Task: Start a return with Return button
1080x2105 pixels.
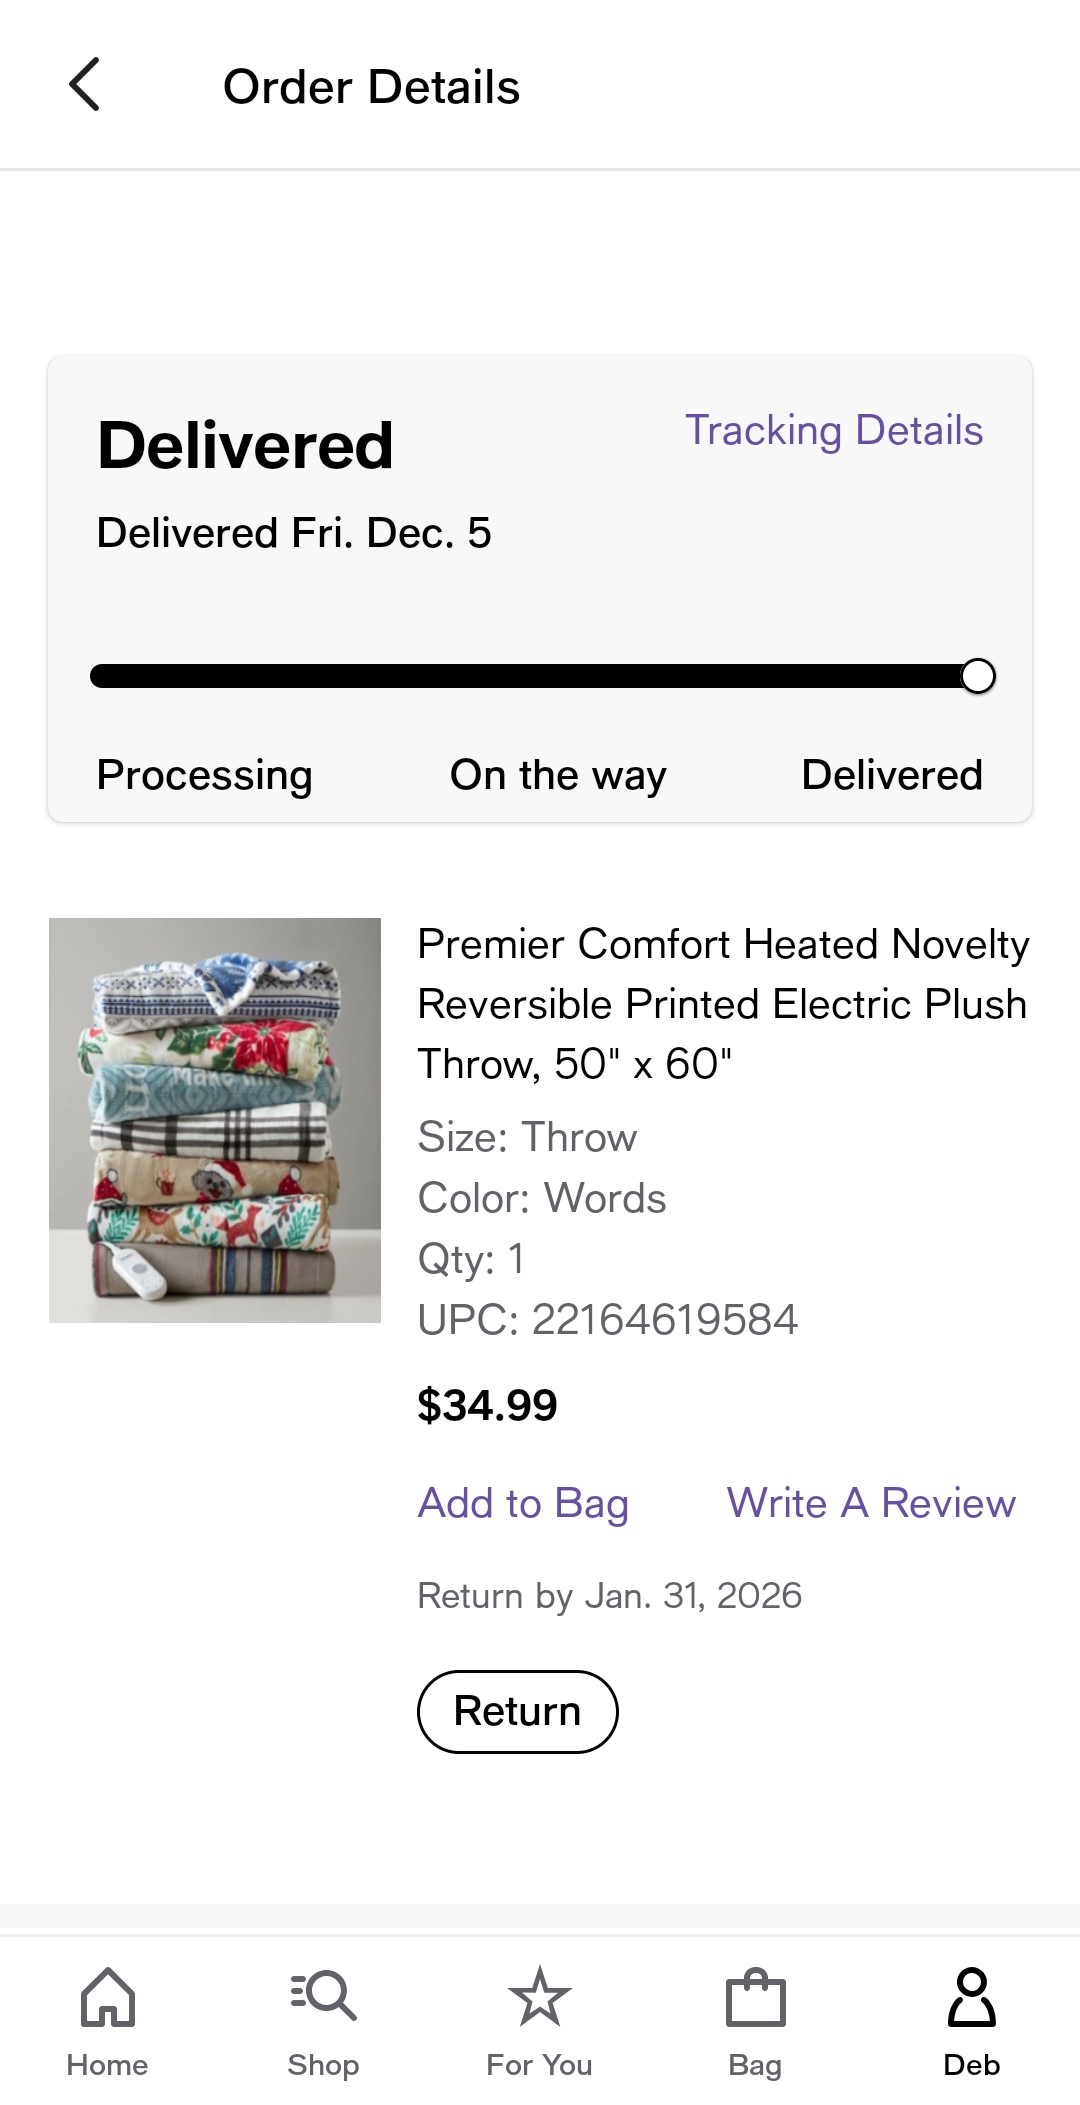Action: (x=517, y=1711)
